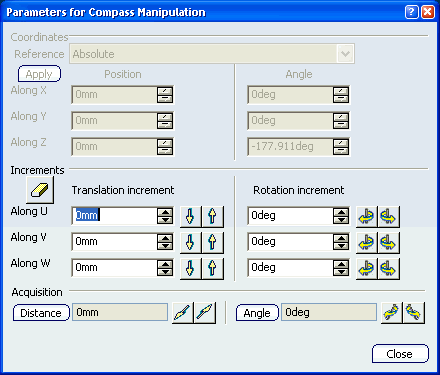The width and height of the screenshot is (440, 375).
Task: Increase Along W rotation increment spinner
Action: pyautogui.click(x=341, y=264)
